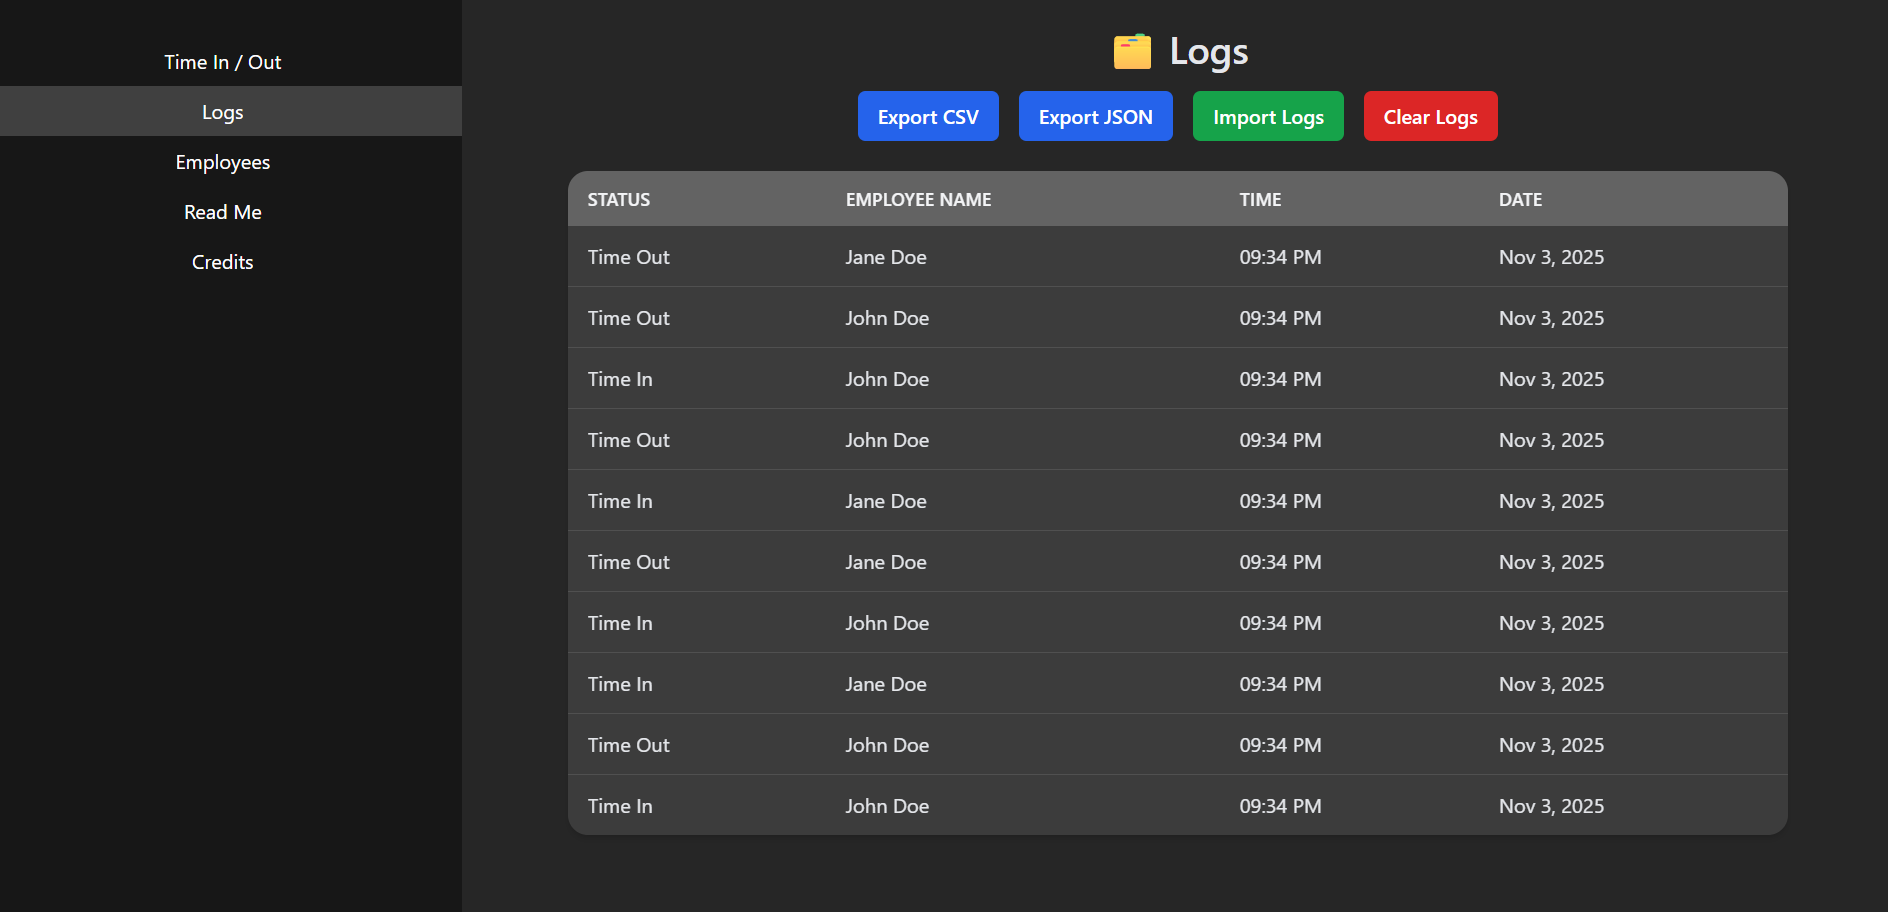View the Credits page
Viewport: 1888px width, 912px height.
[222, 261]
